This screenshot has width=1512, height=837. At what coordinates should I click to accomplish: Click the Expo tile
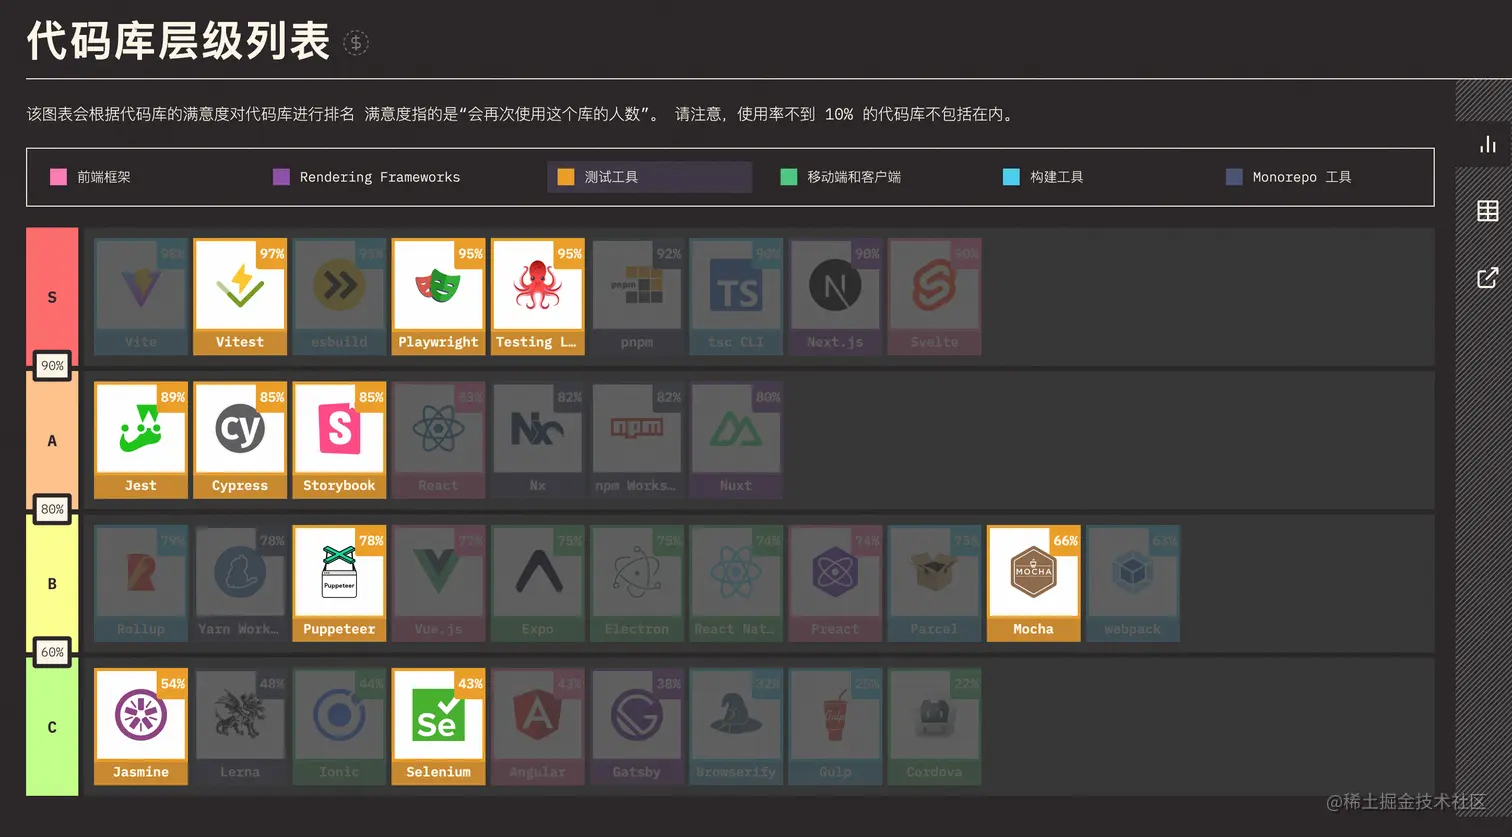537,583
